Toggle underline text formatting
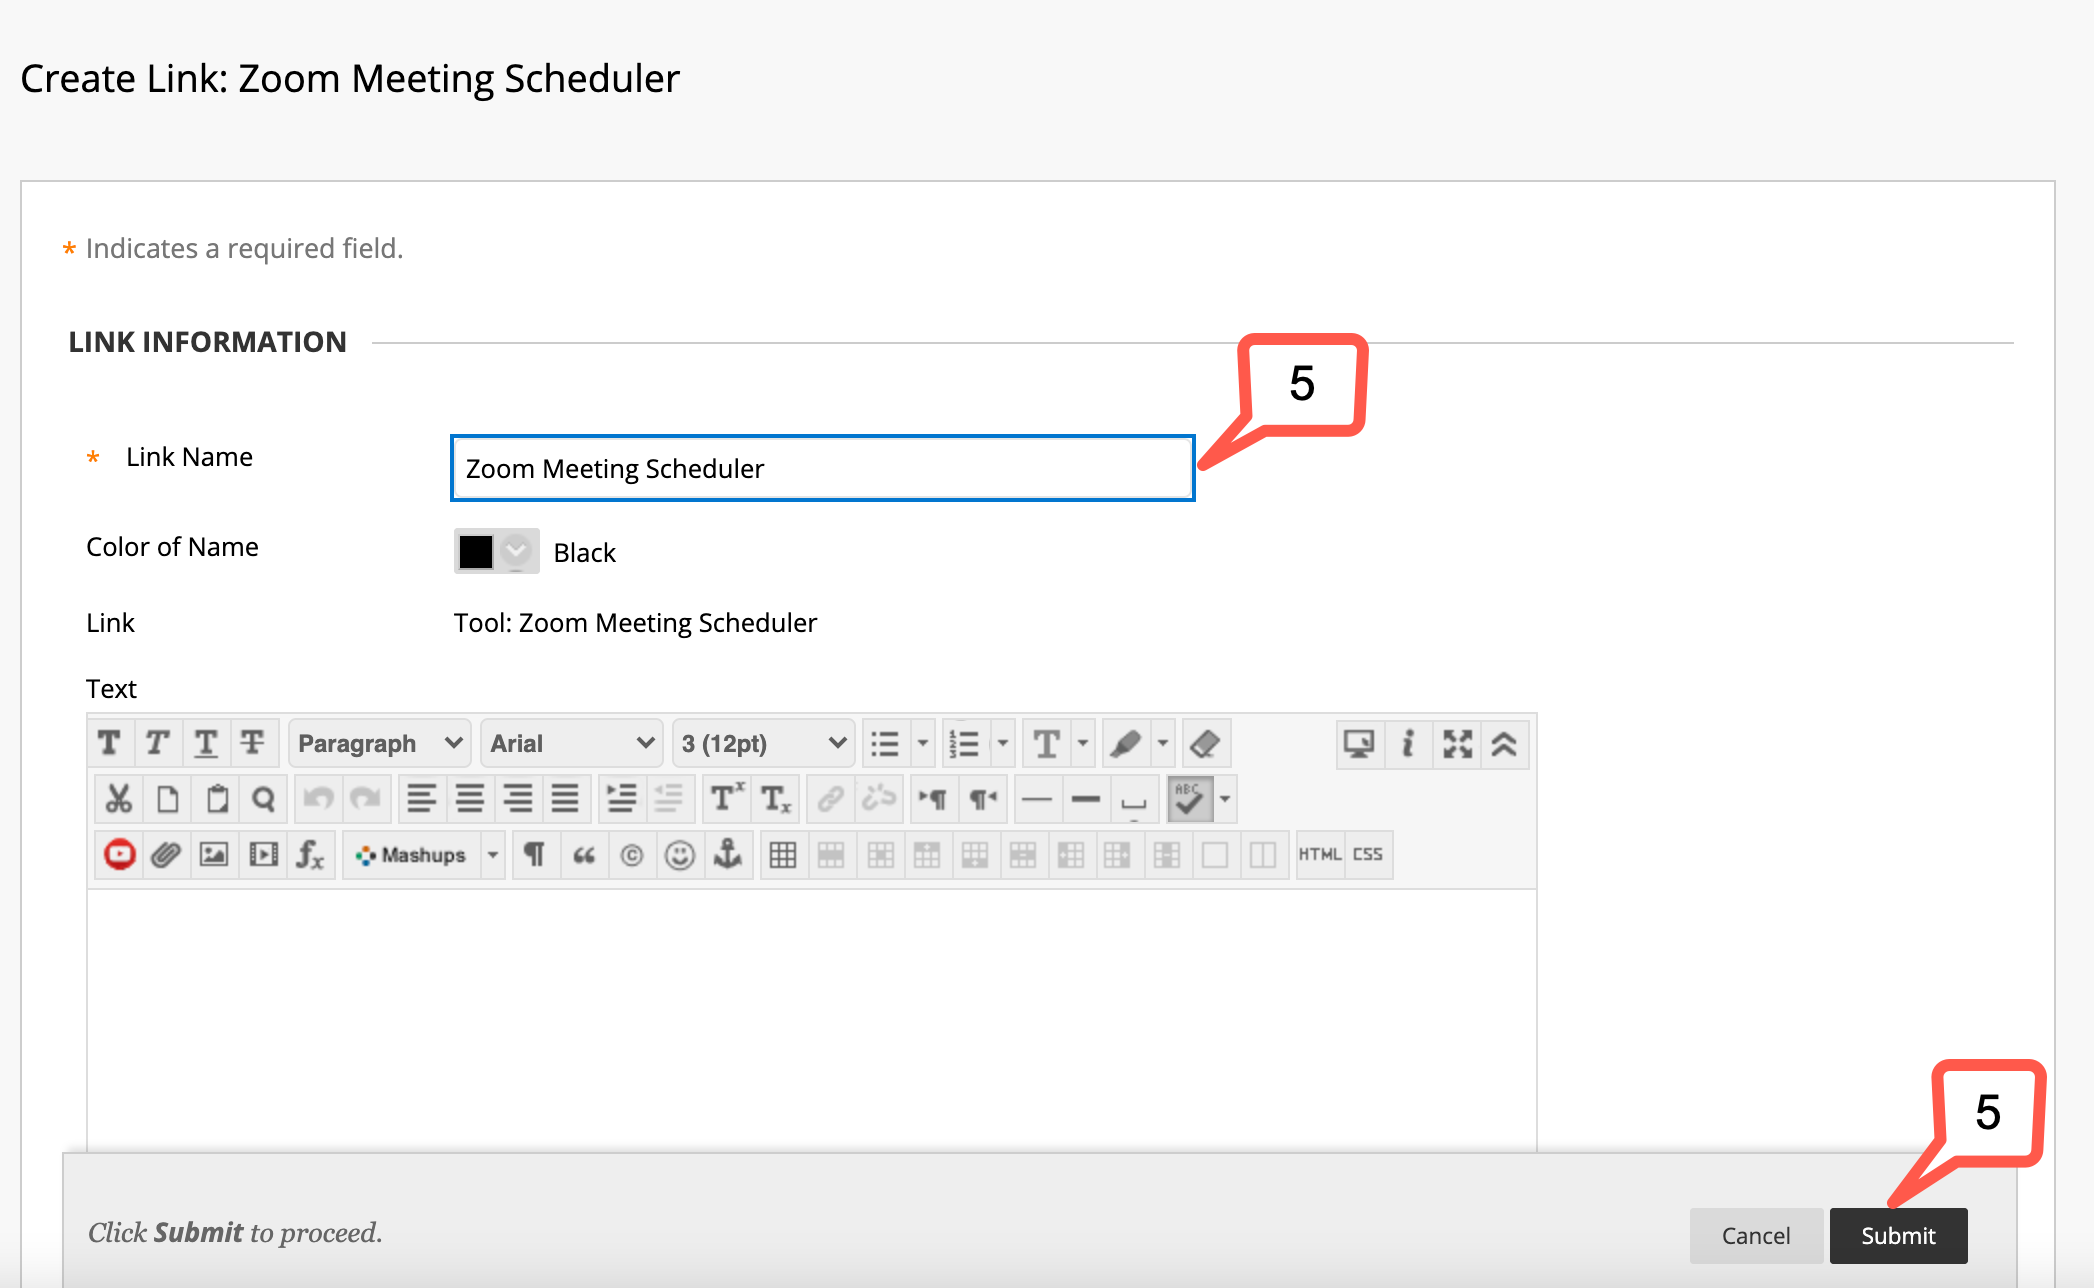 (x=206, y=744)
